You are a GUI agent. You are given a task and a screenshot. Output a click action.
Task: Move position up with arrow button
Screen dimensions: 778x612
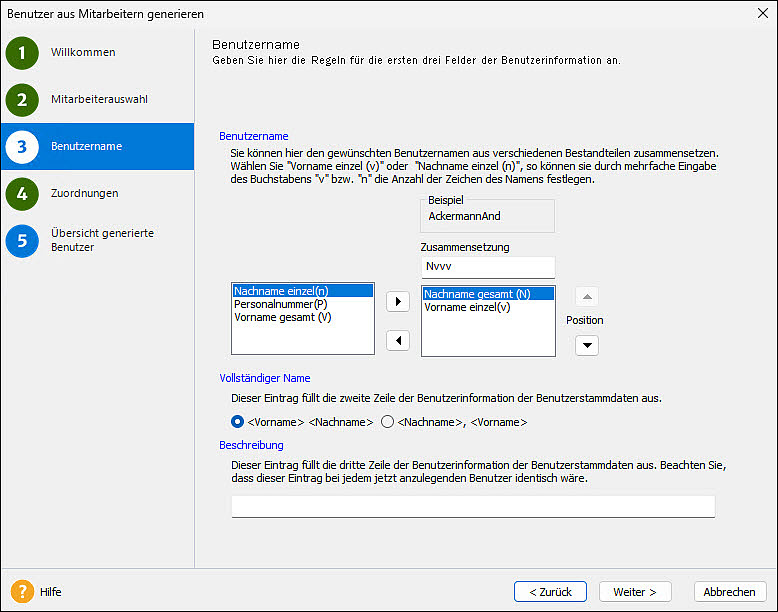587,297
